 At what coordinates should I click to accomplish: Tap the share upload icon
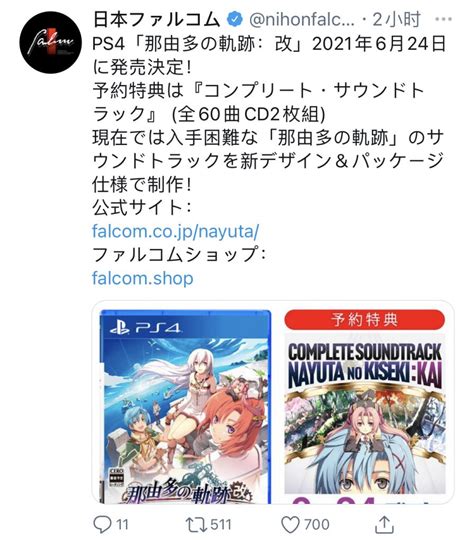point(384,524)
